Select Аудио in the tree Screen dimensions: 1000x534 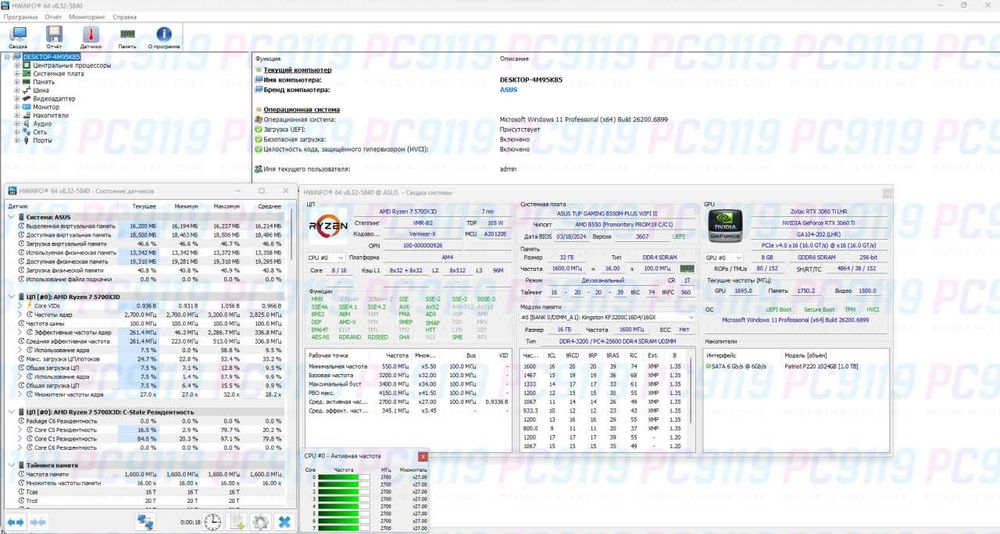tap(42, 123)
